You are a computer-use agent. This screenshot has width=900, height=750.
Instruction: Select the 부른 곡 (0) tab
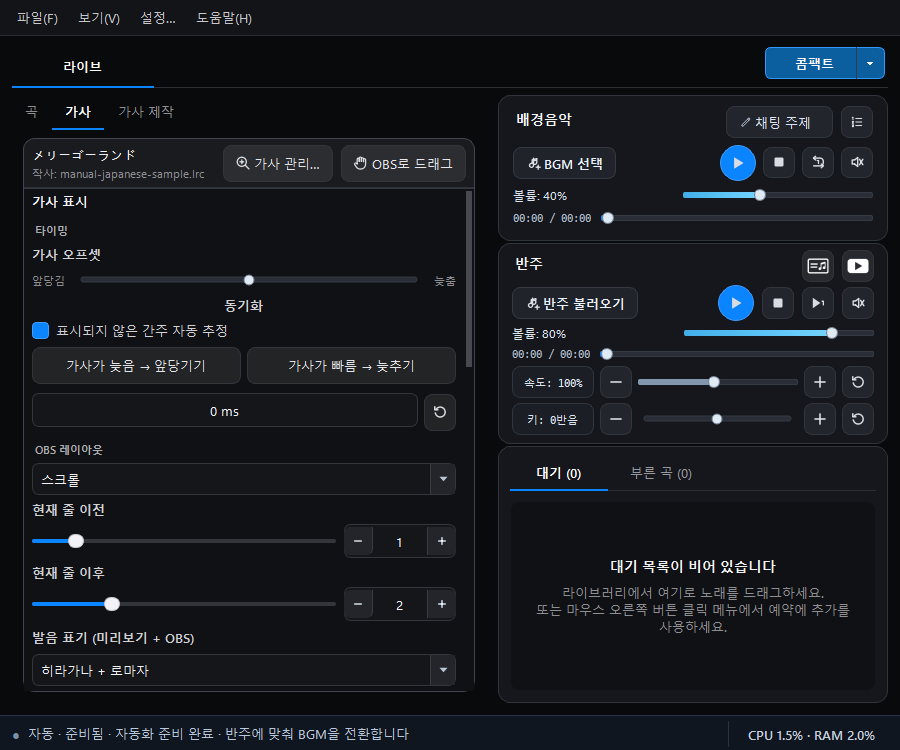coord(661,473)
